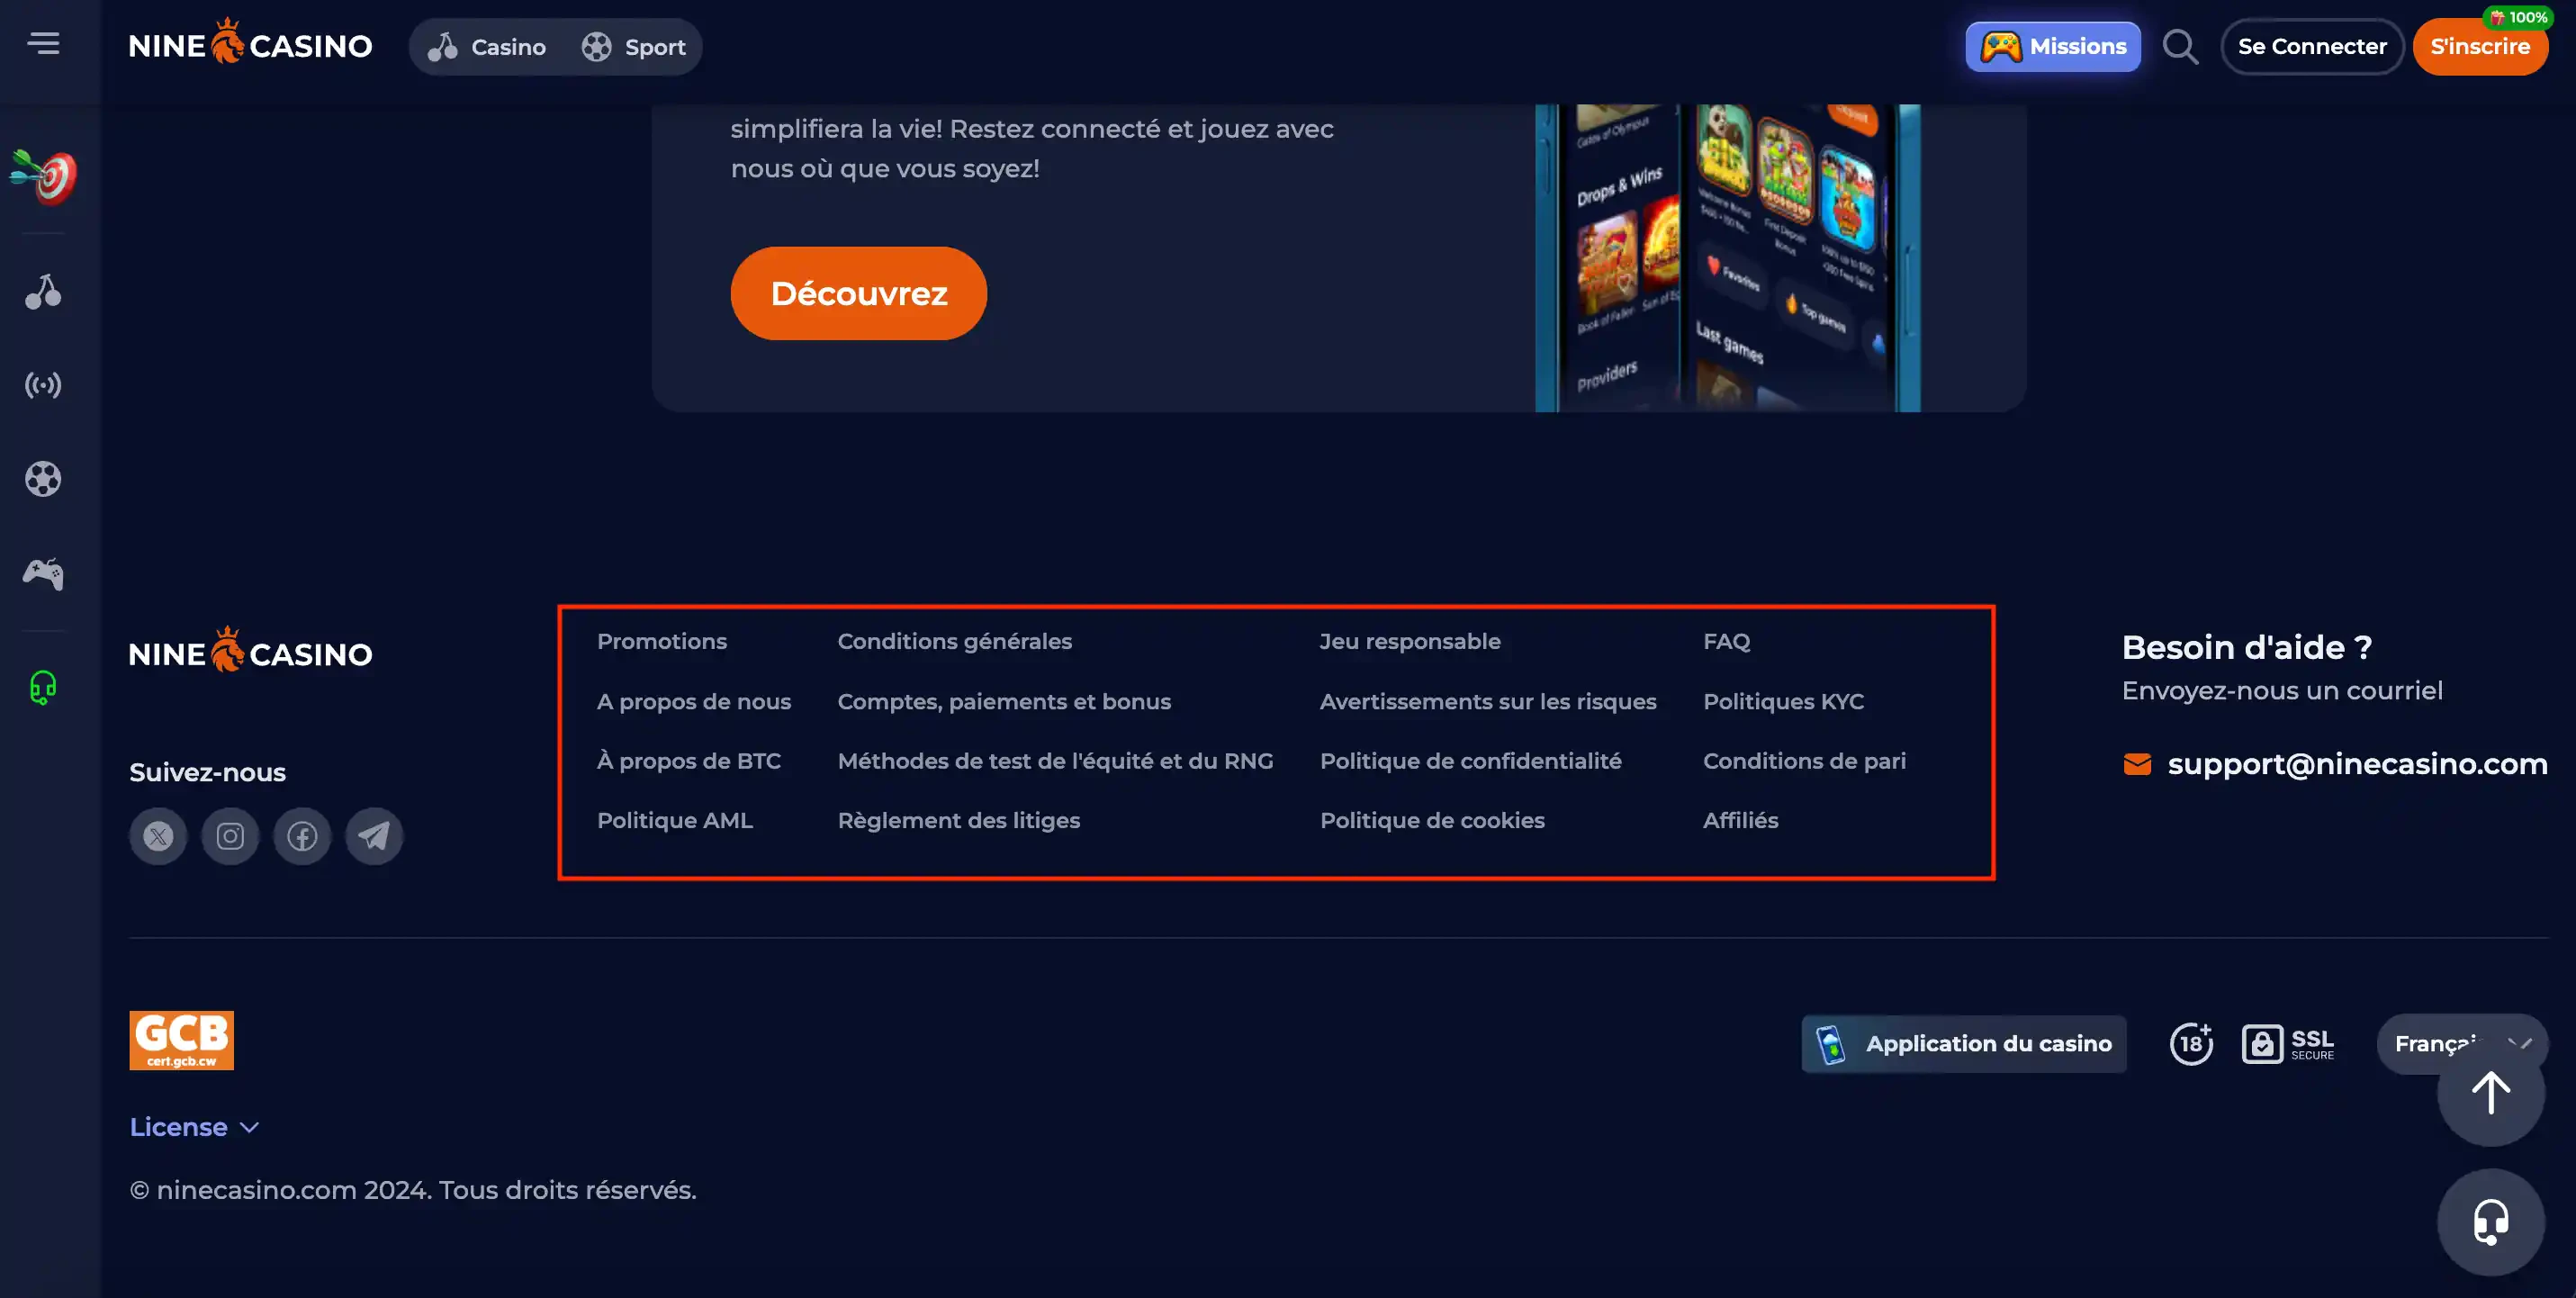Viewport: 2576px width, 1298px height.
Task: Open the FAQ link
Action: [1727, 641]
